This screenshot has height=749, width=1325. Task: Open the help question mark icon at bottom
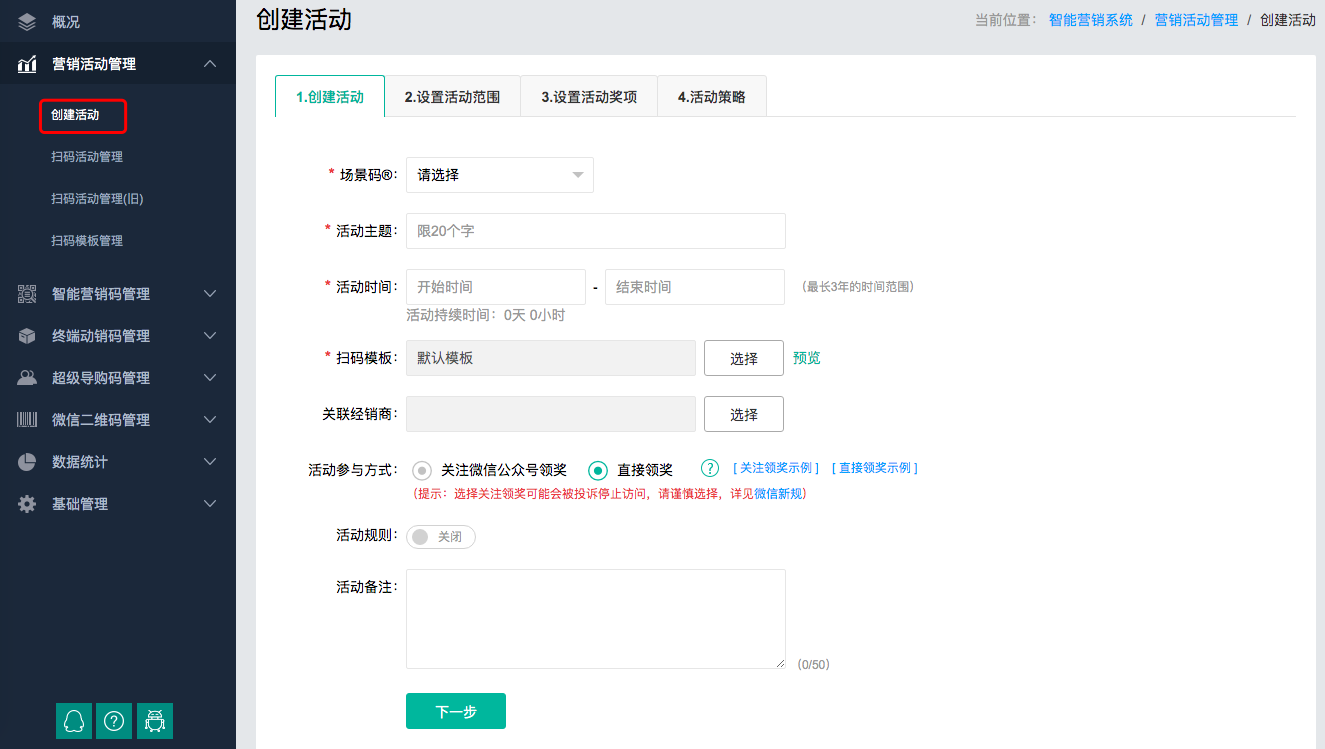coord(114,720)
